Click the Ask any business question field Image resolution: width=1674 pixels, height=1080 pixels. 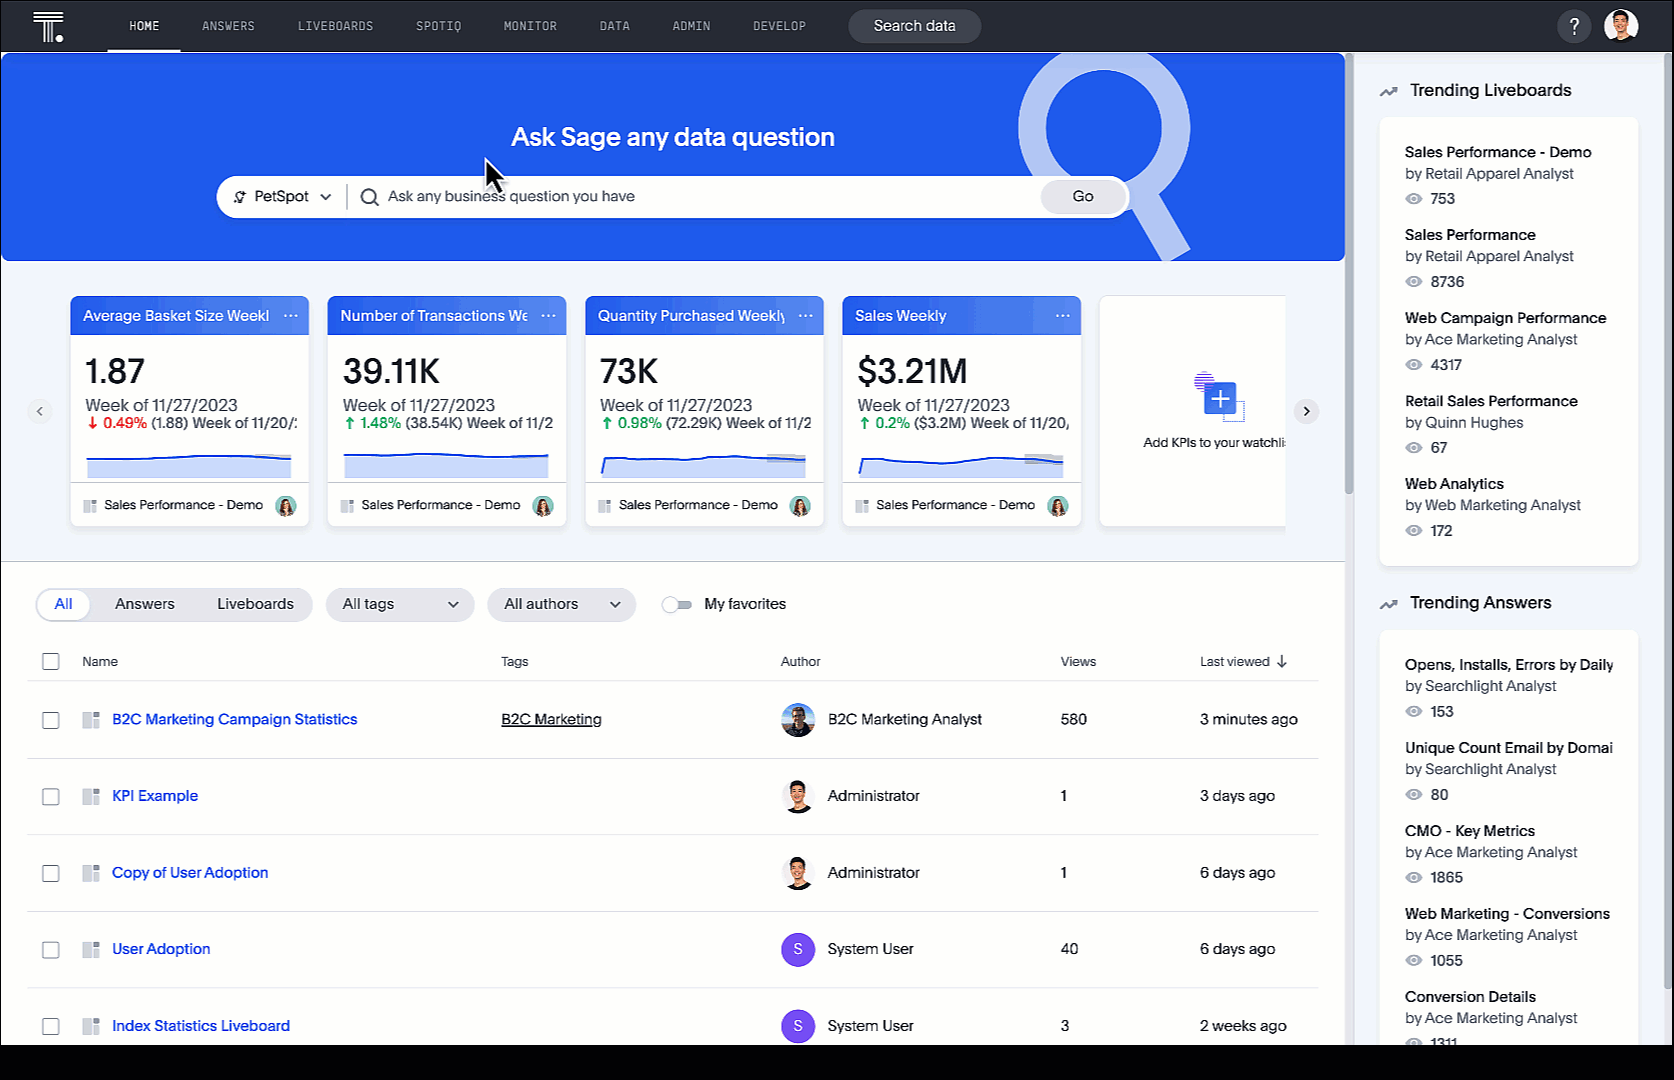(x=700, y=197)
